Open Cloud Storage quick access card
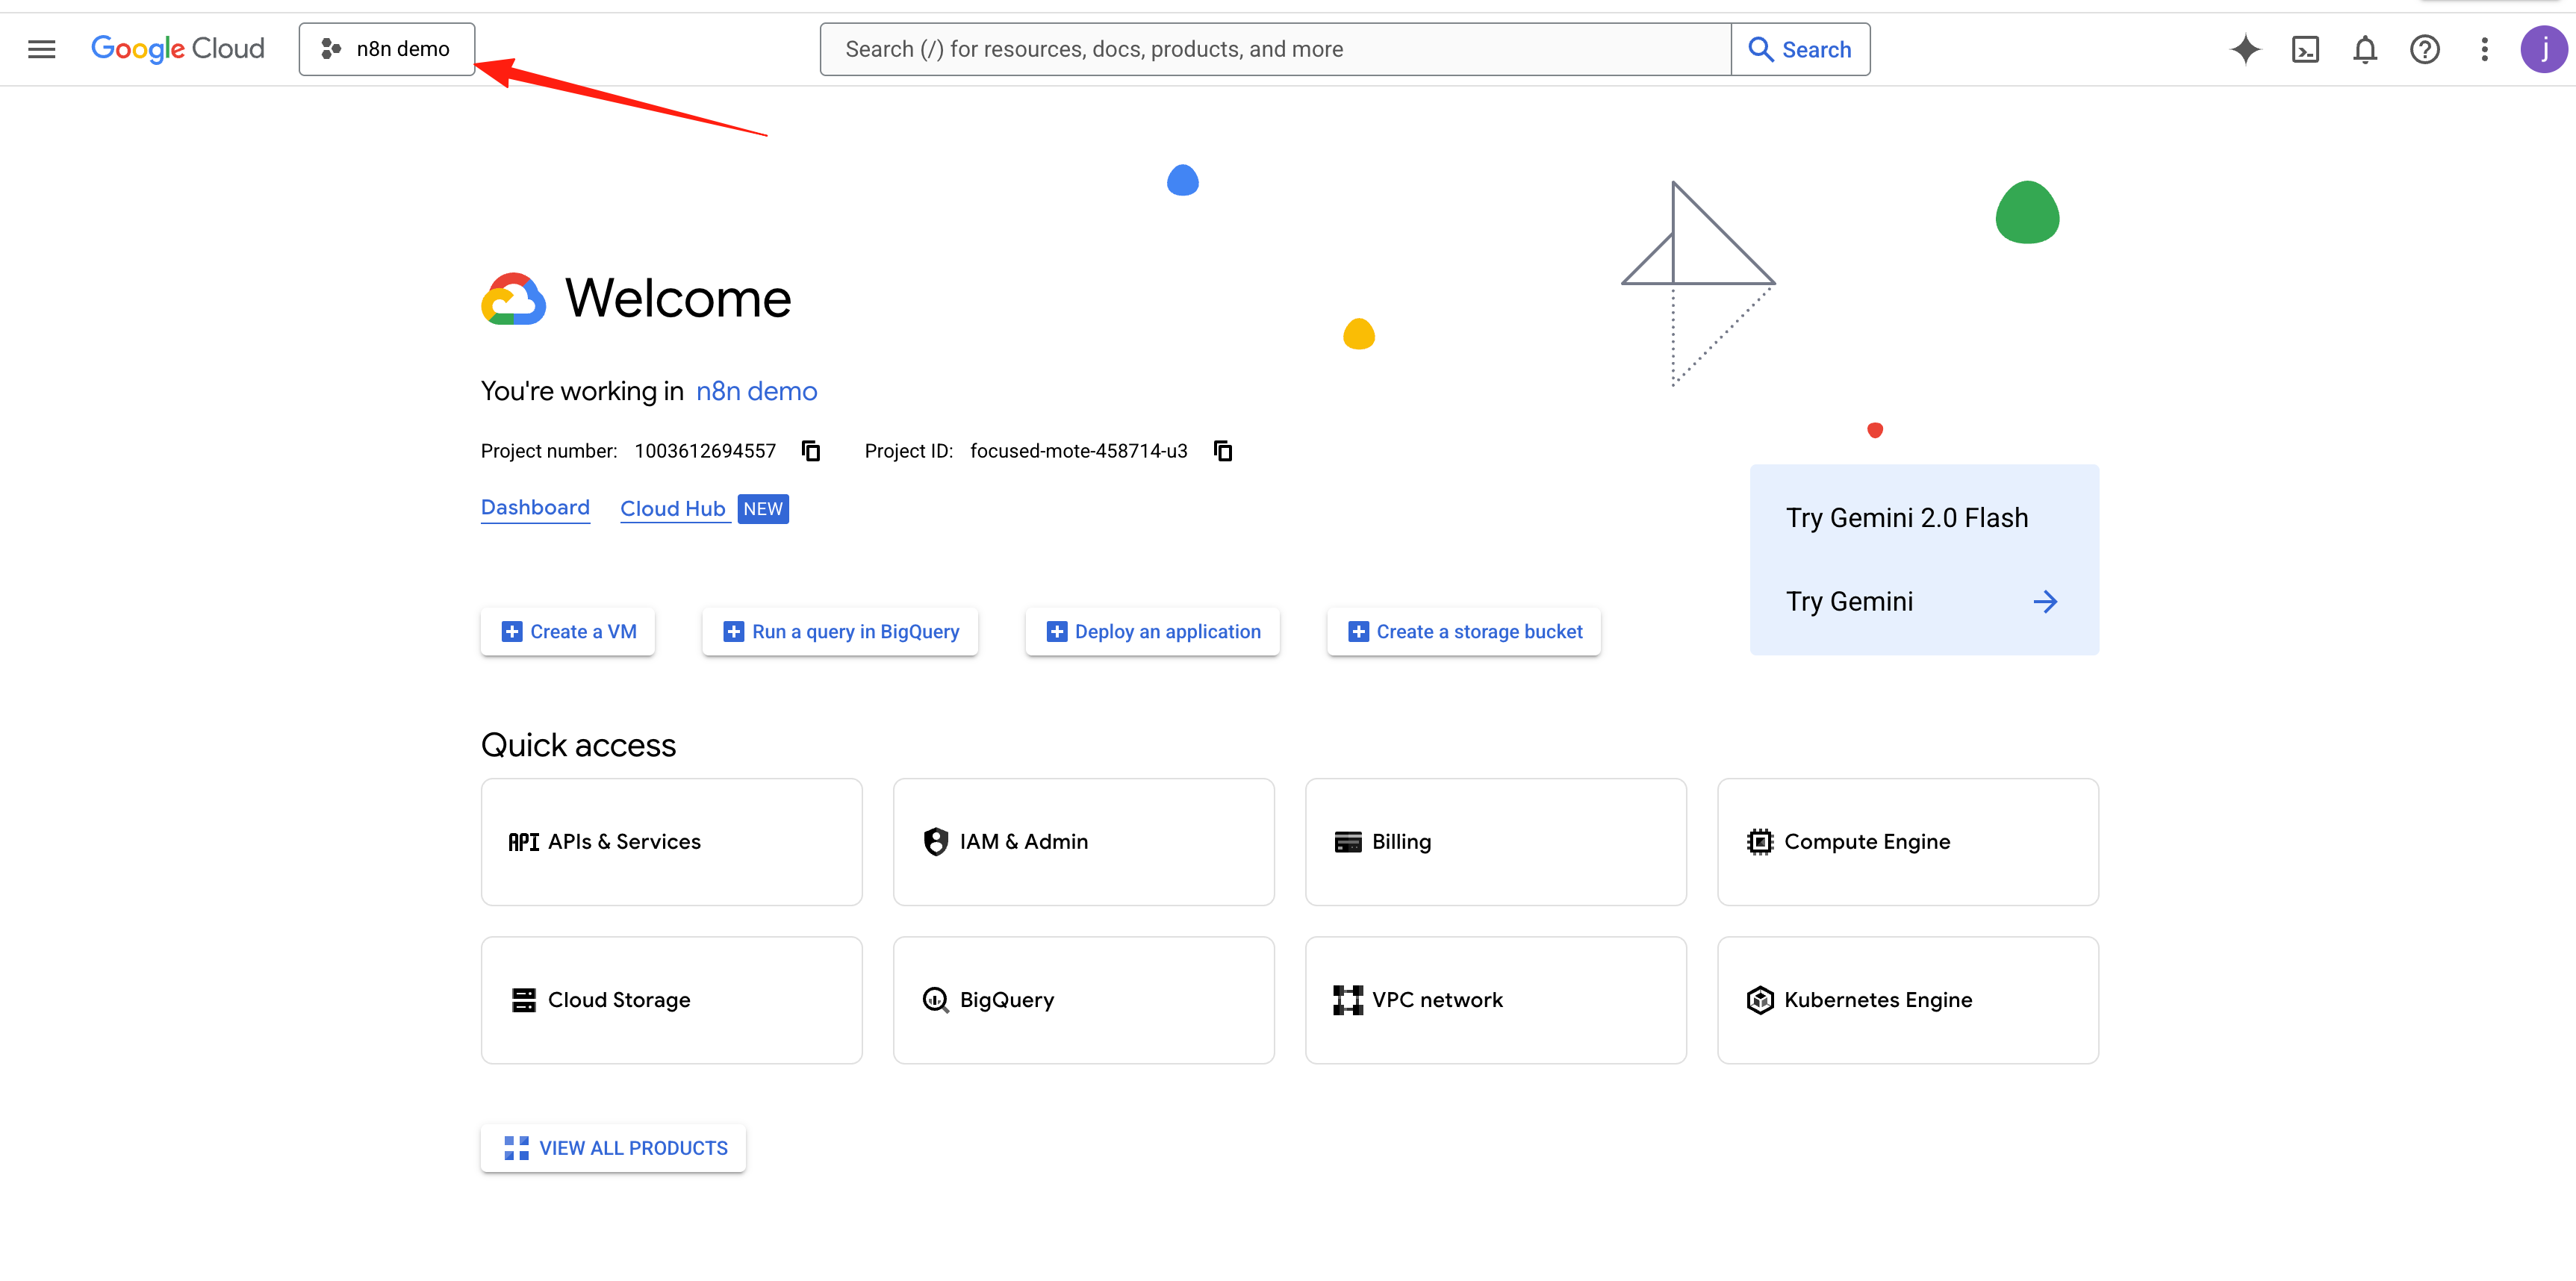 click(x=672, y=1000)
